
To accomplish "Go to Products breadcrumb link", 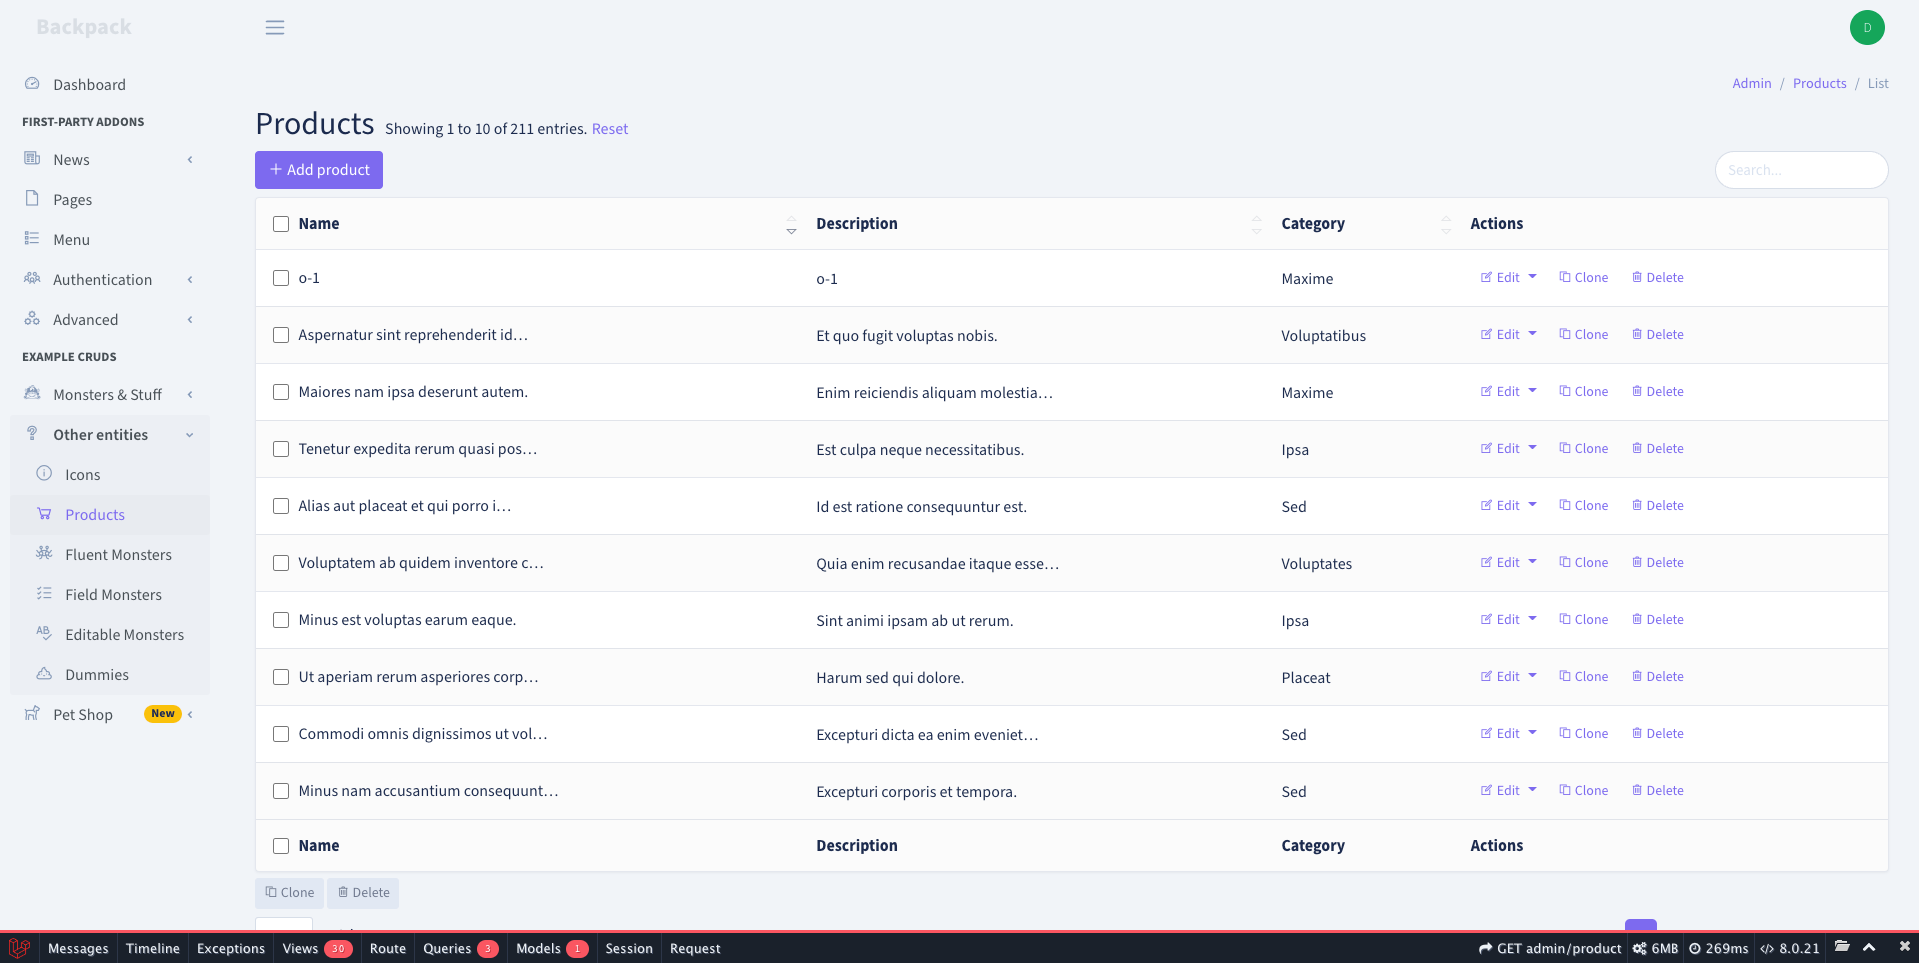I will coord(1820,84).
